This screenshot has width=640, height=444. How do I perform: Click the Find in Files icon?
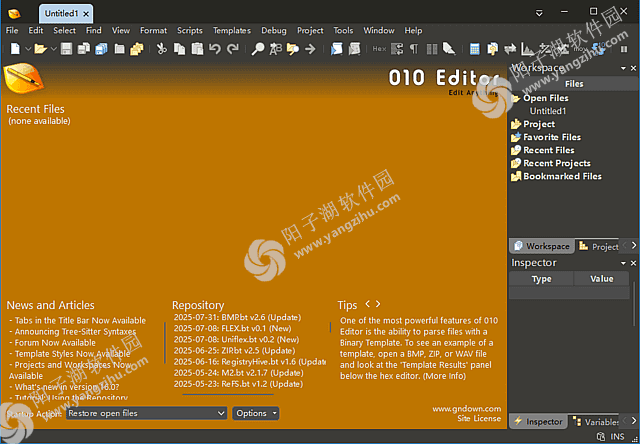tap(293, 49)
